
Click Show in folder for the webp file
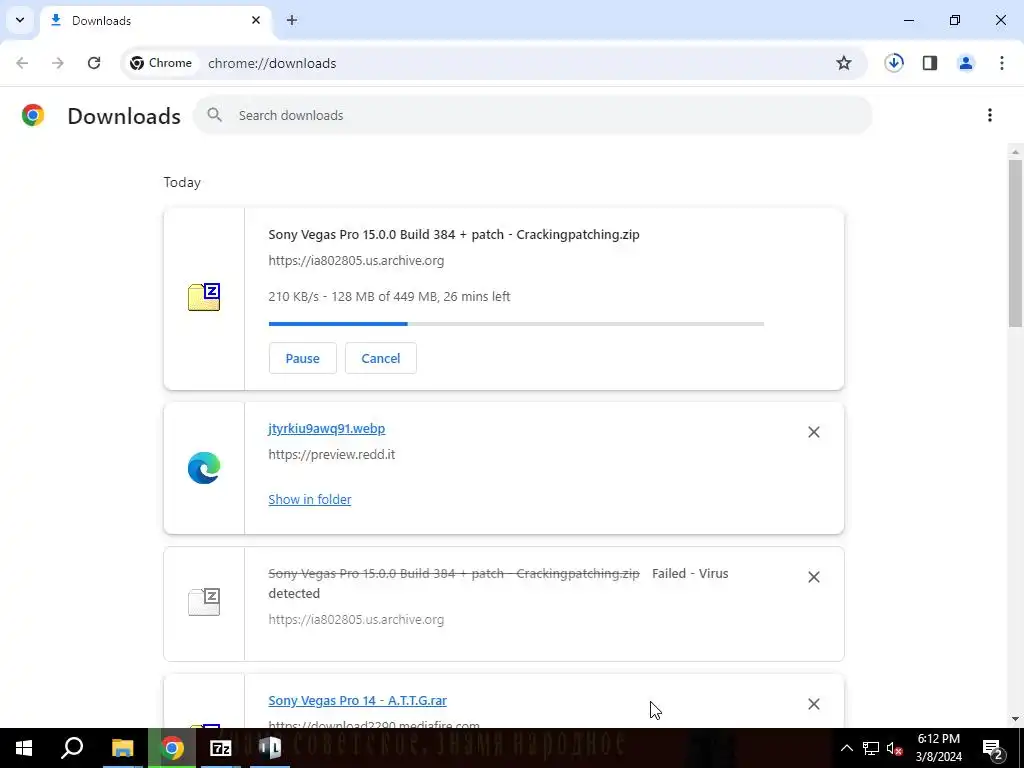point(310,499)
